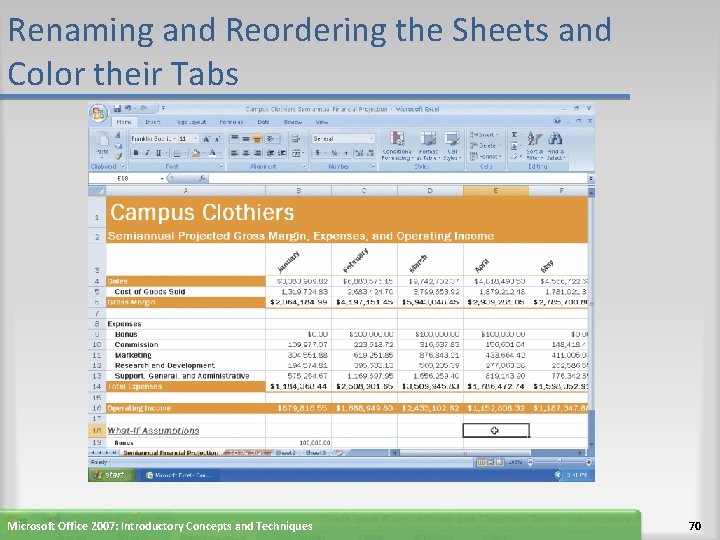Open Sort & Filter
The height and width of the screenshot is (540, 720).
pos(534,146)
